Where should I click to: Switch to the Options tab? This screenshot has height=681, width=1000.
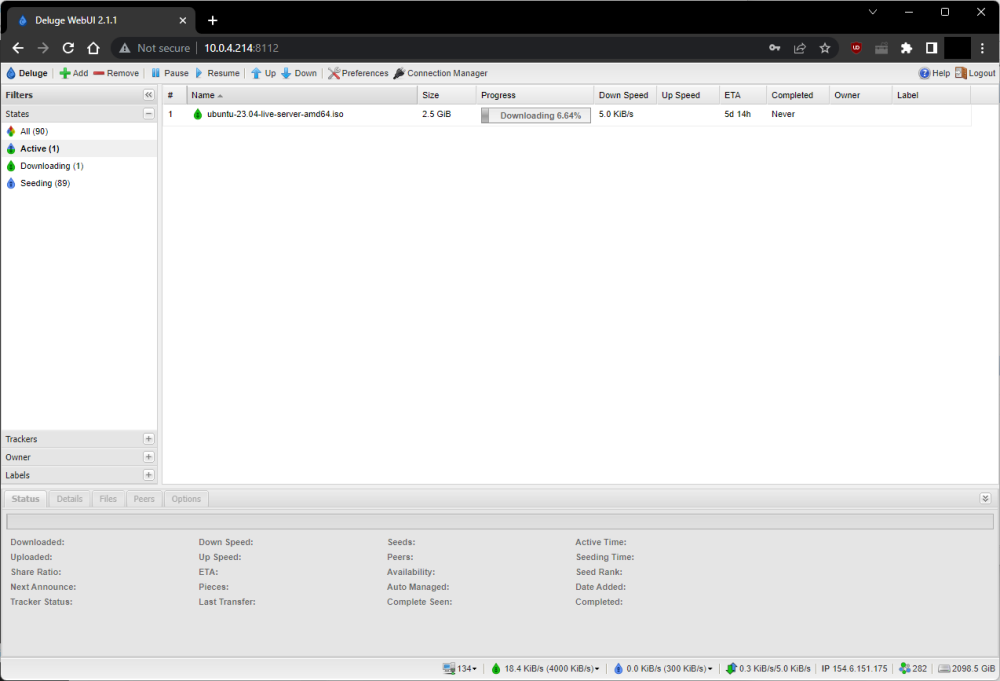coord(186,499)
